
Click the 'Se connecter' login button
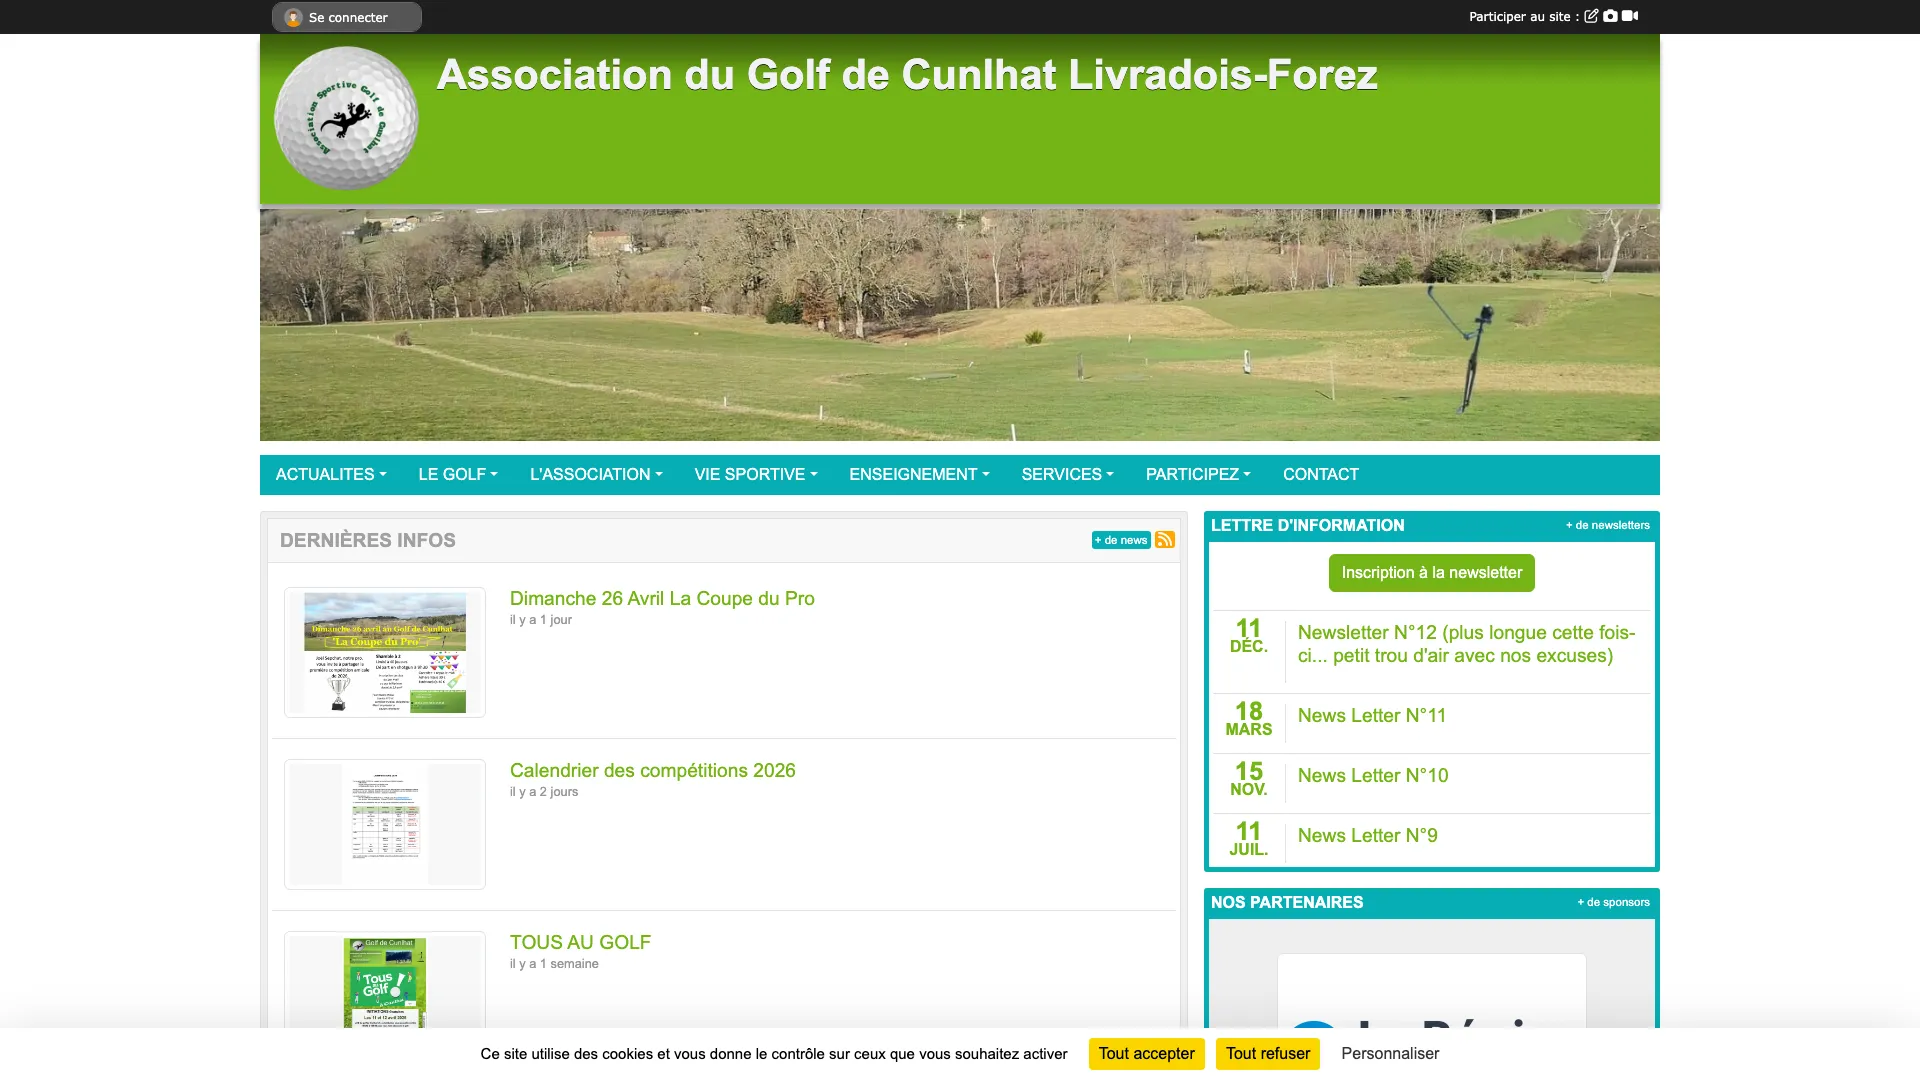(x=346, y=17)
